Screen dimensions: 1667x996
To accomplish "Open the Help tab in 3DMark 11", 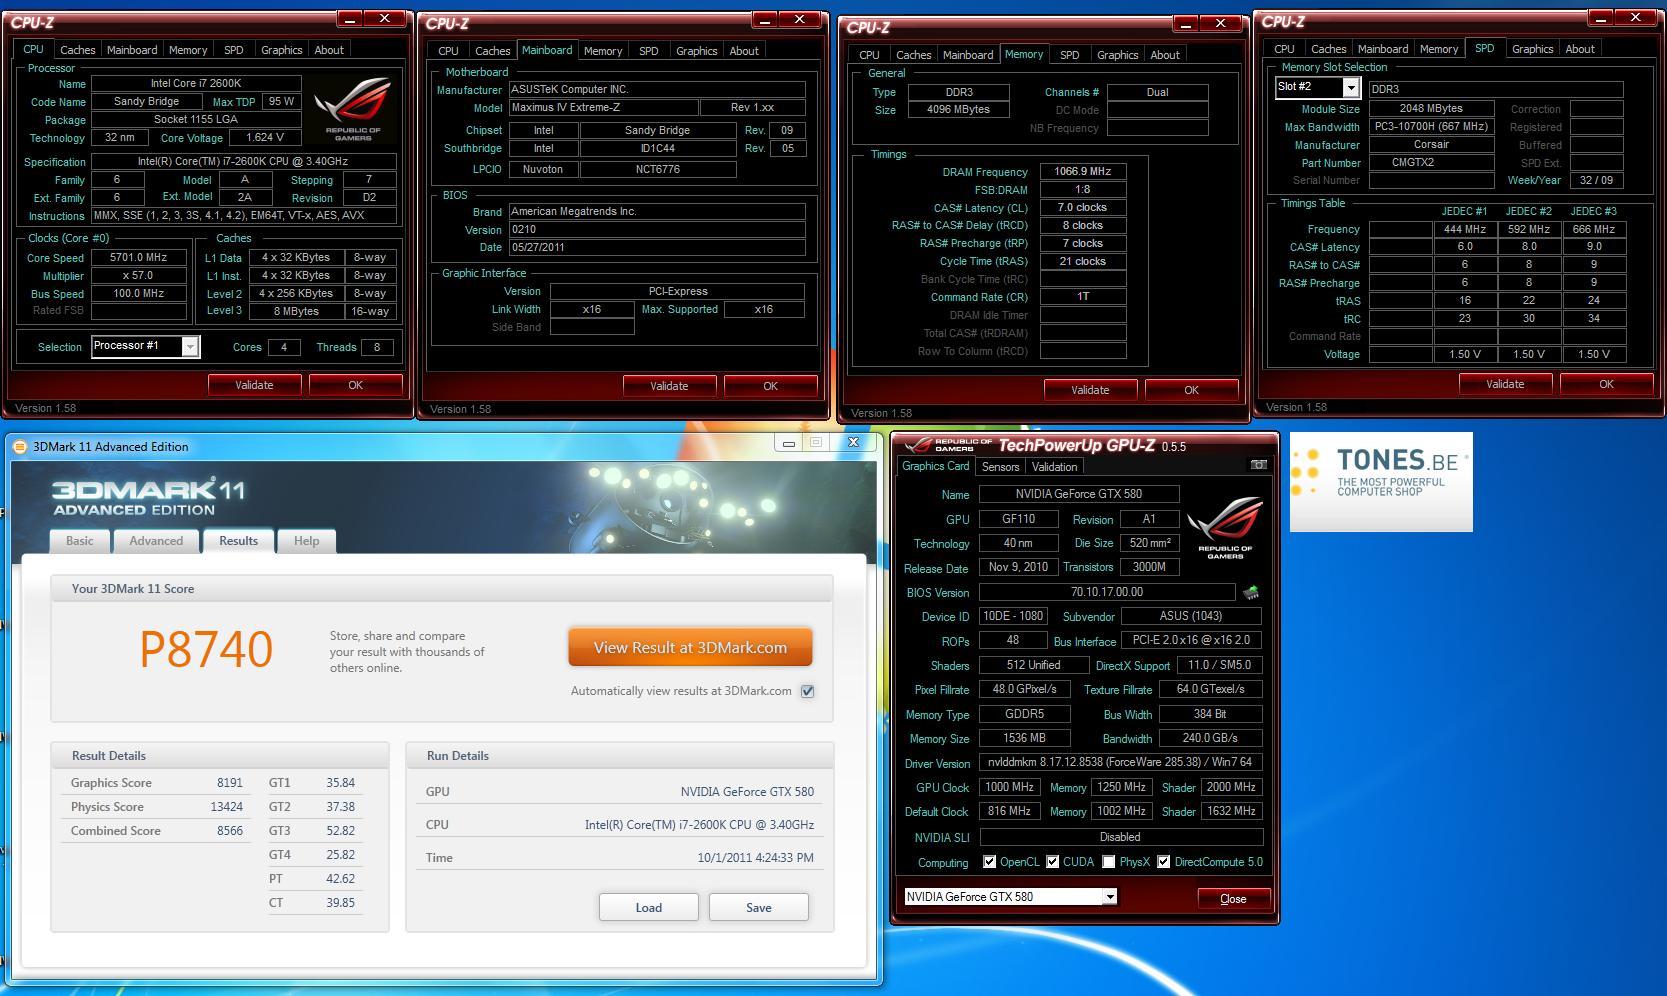I will tap(306, 541).
